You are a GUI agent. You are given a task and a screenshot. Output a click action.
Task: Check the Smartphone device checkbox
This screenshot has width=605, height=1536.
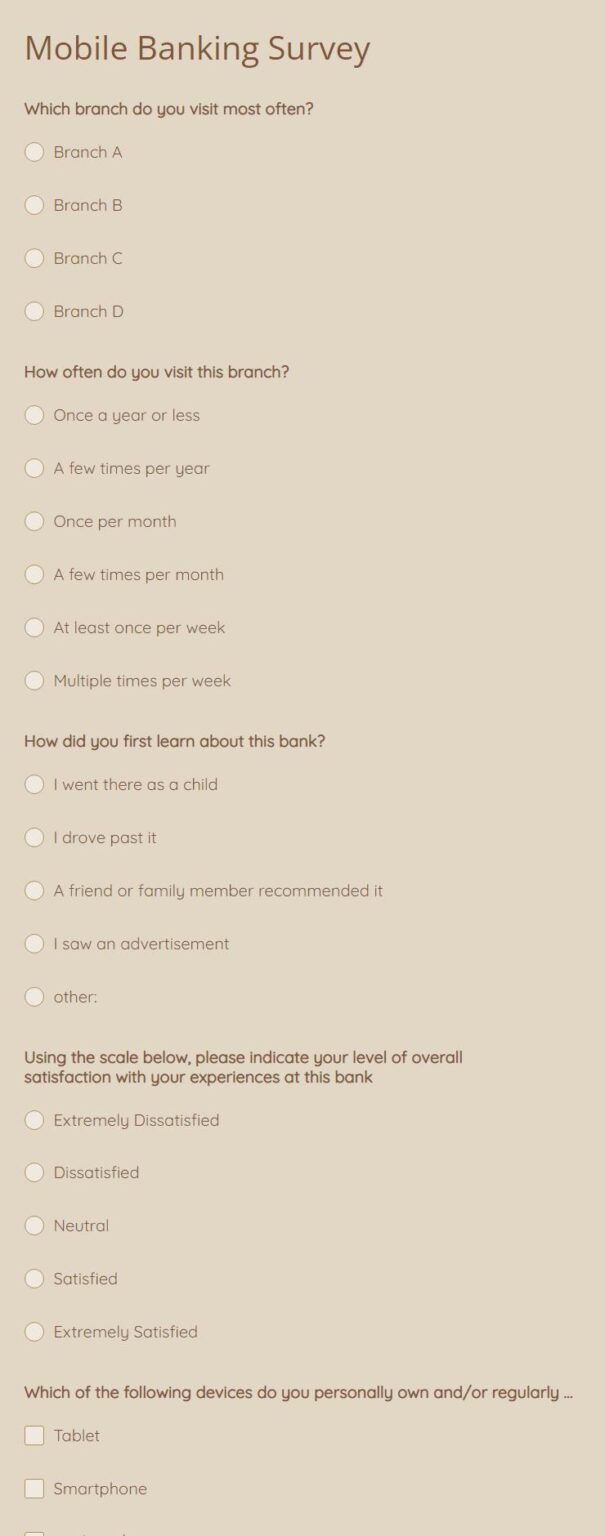[34, 1488]
